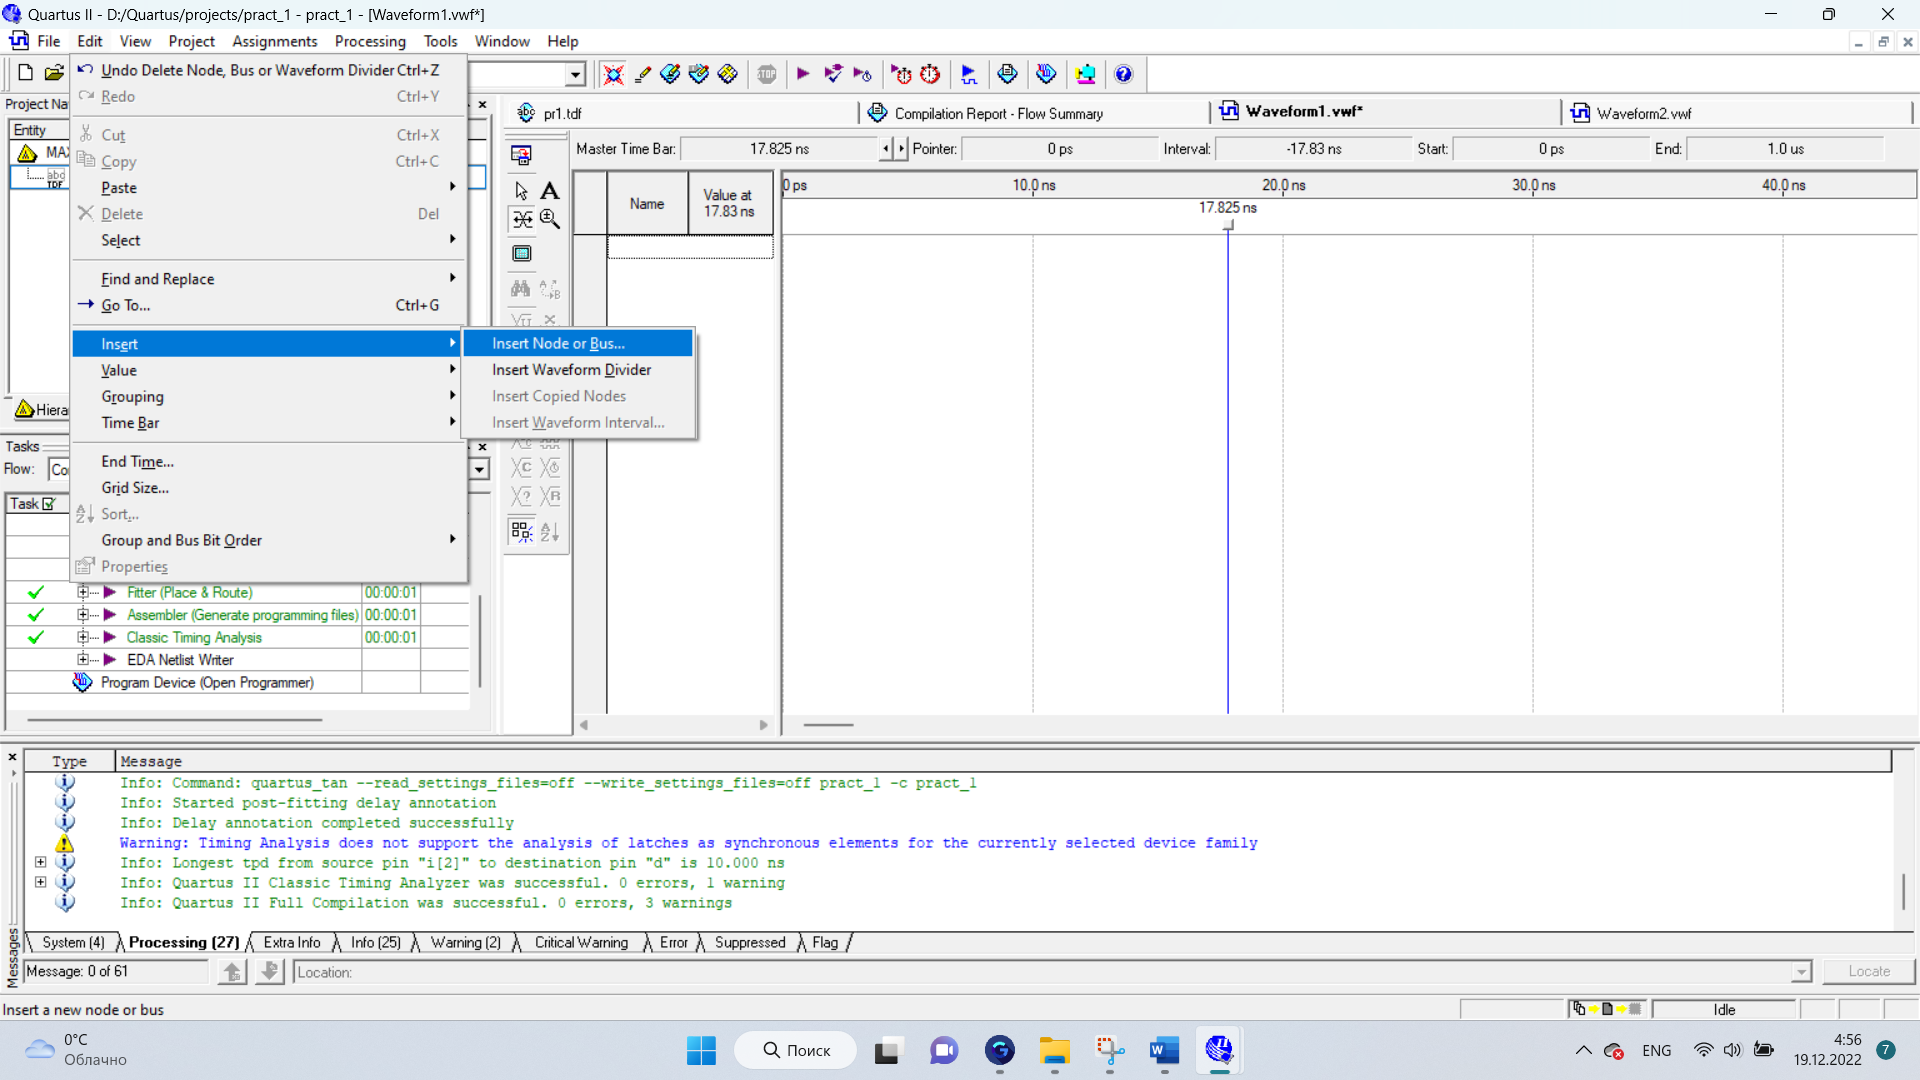Start Compilation with purple play icon
Image resolution: width=1920 pixels, height=1080 pixels.
[803, 74]
